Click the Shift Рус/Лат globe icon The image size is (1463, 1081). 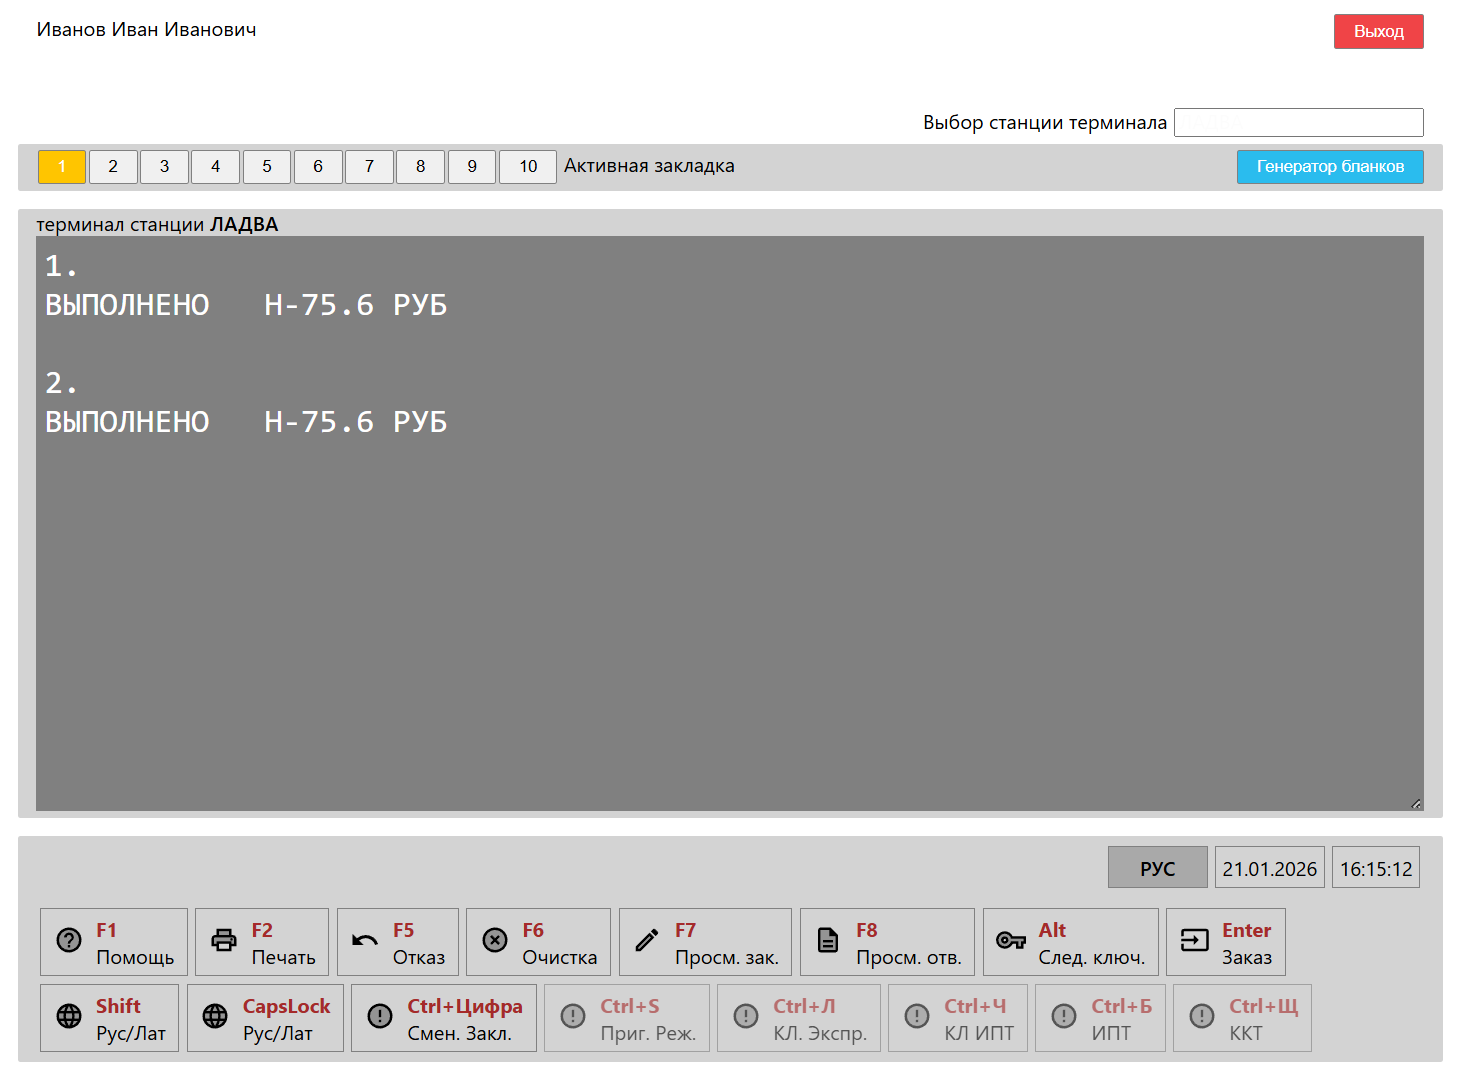69,1017
